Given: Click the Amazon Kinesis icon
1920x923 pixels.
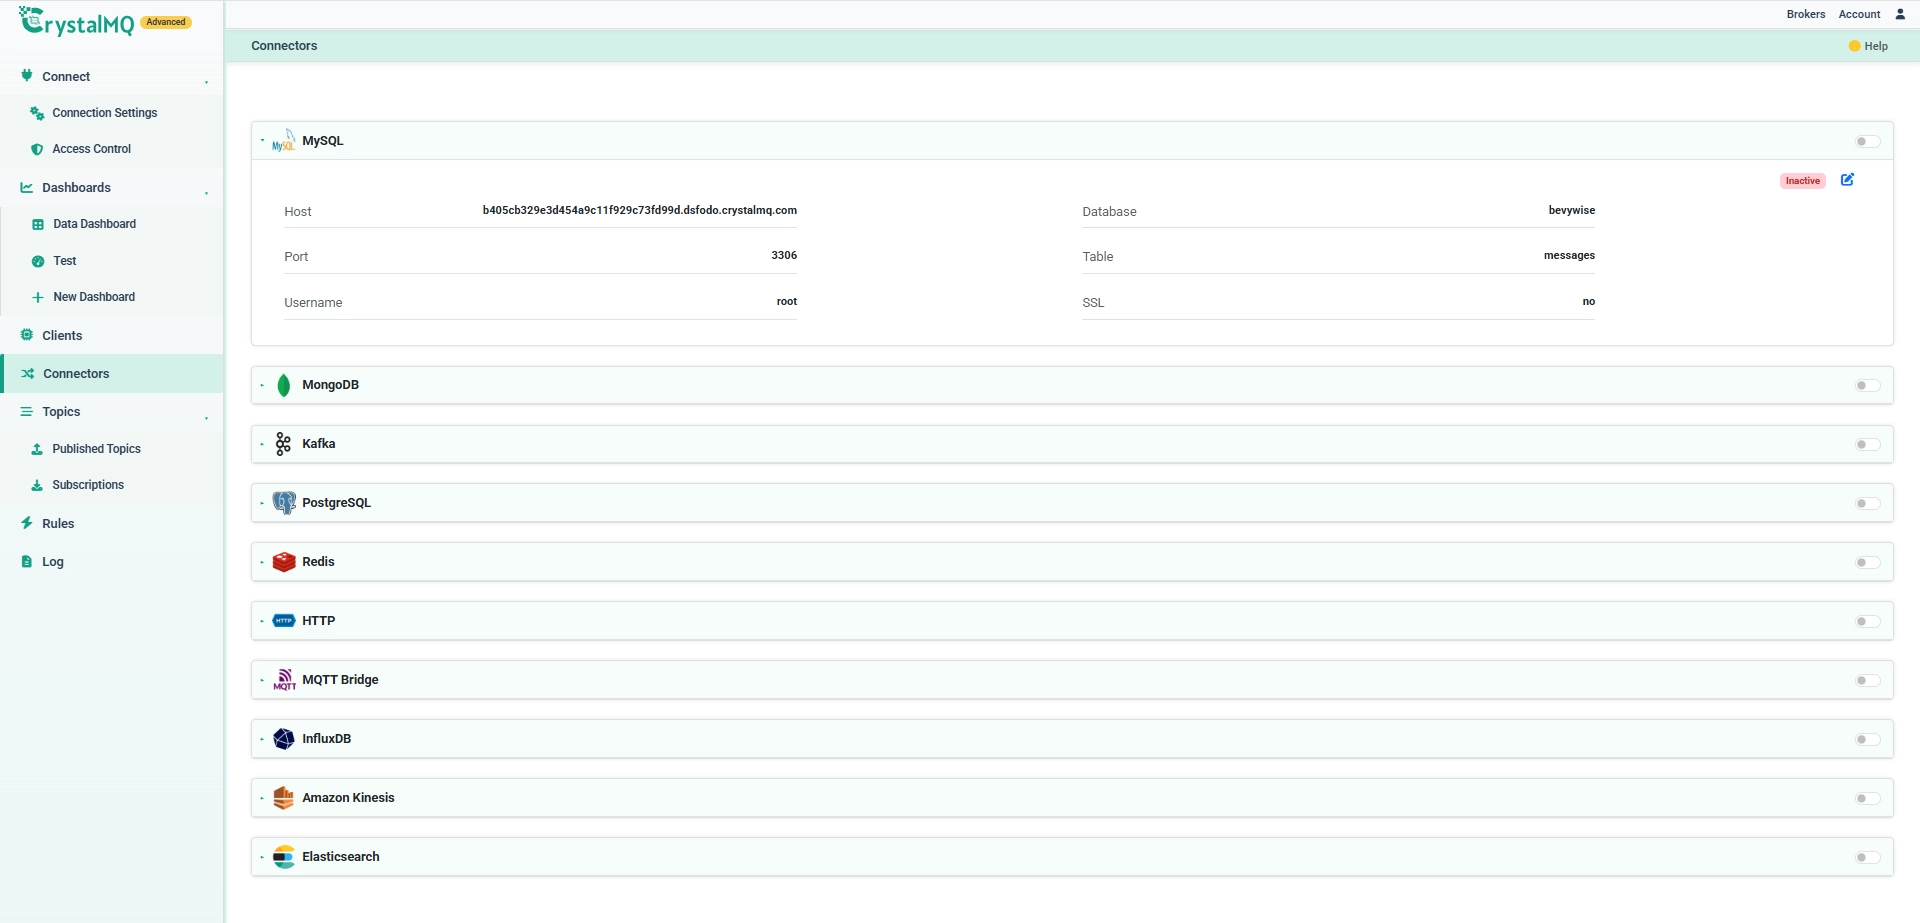Looking at the screenshot, I should [284, 798].
